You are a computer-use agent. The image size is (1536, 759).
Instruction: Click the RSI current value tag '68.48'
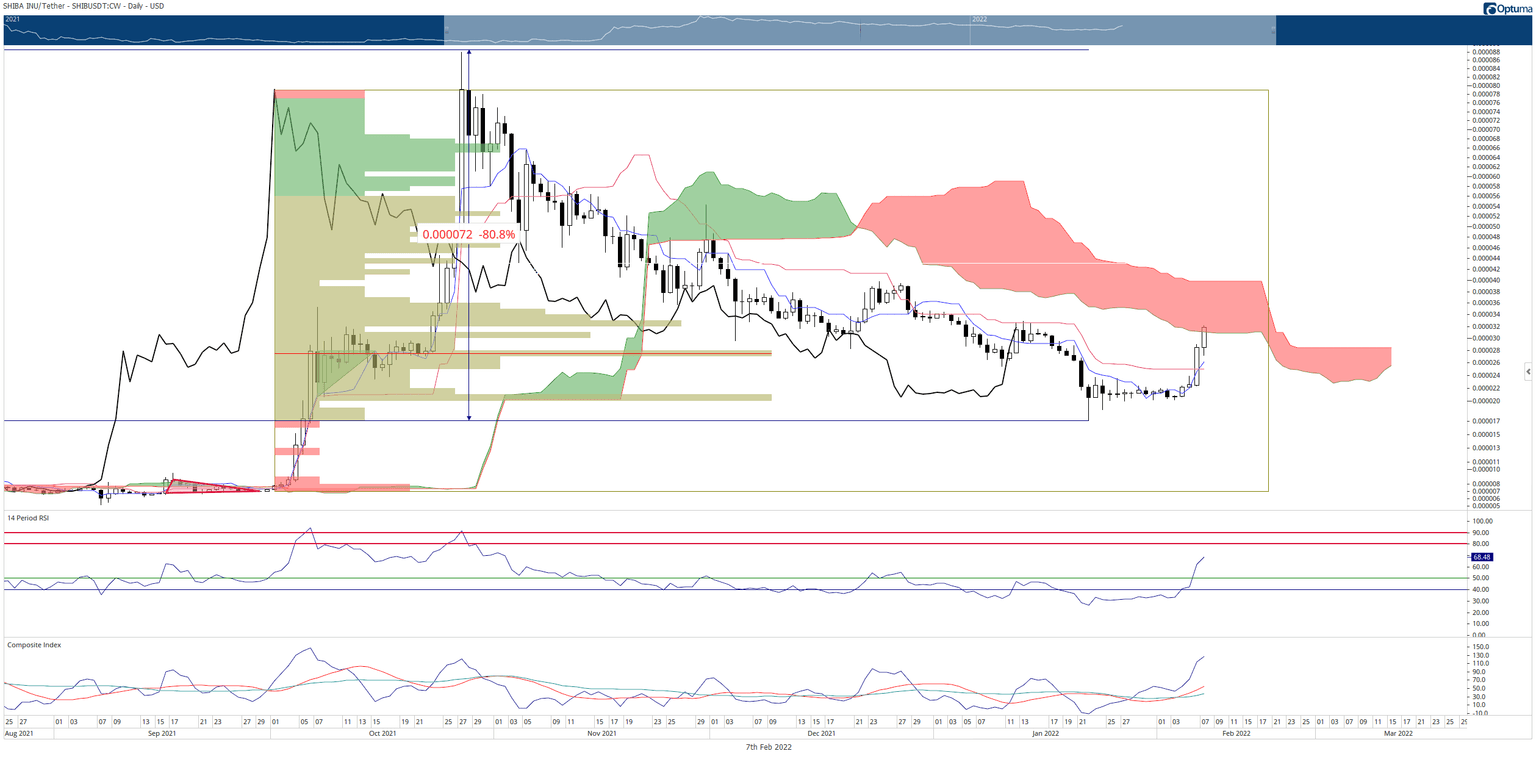click(x=1482, y=557)
